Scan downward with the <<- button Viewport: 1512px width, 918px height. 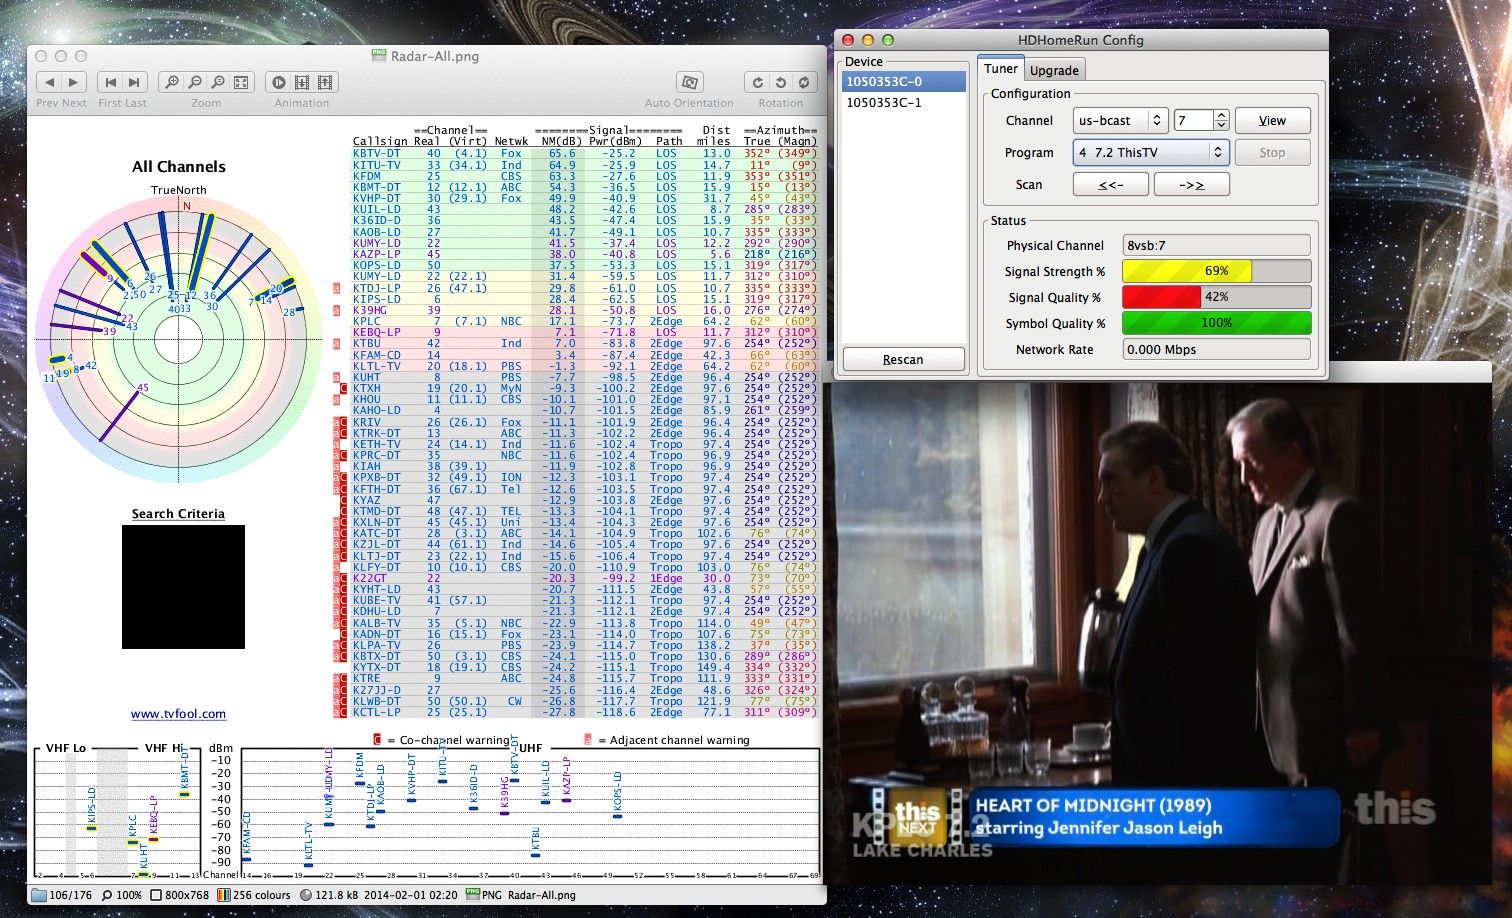pyautogui.click(x=1110, y=185)
